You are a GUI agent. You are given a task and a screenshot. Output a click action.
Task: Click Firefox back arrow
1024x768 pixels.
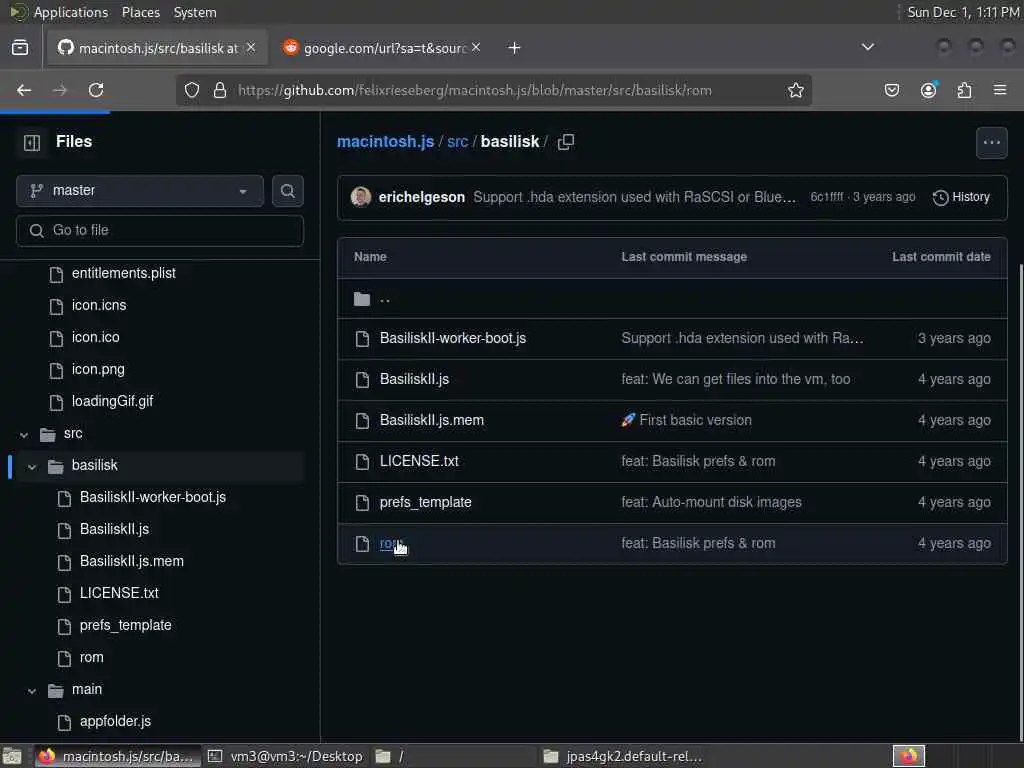(x=24, y=90)
